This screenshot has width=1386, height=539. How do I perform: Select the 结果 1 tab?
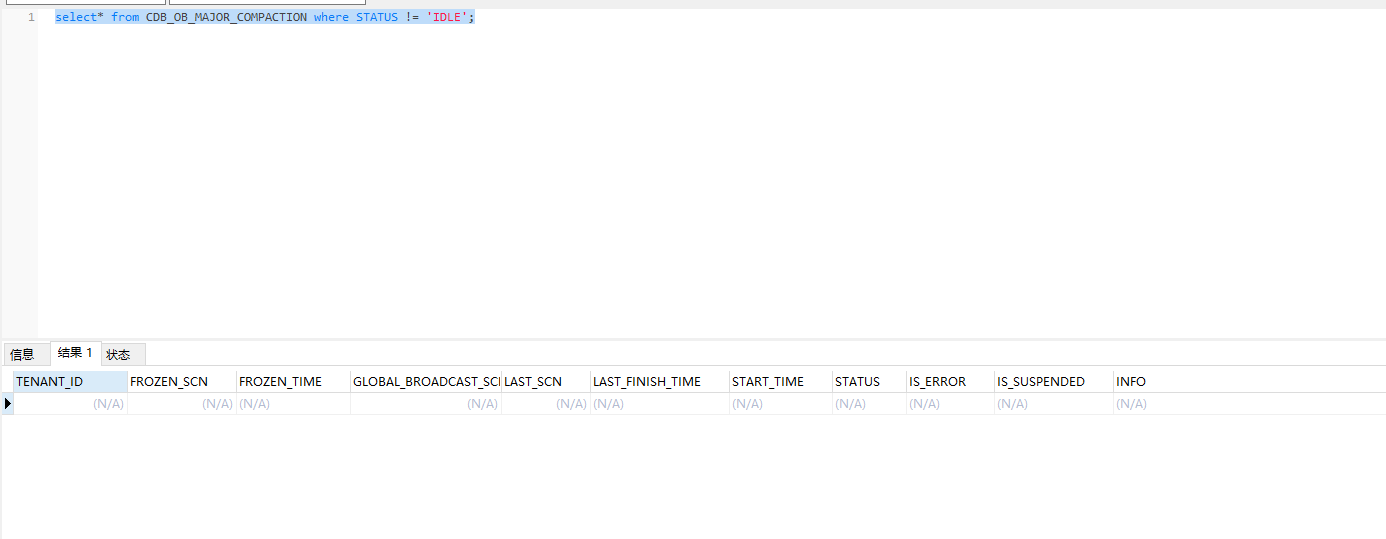tap(75, 353)
